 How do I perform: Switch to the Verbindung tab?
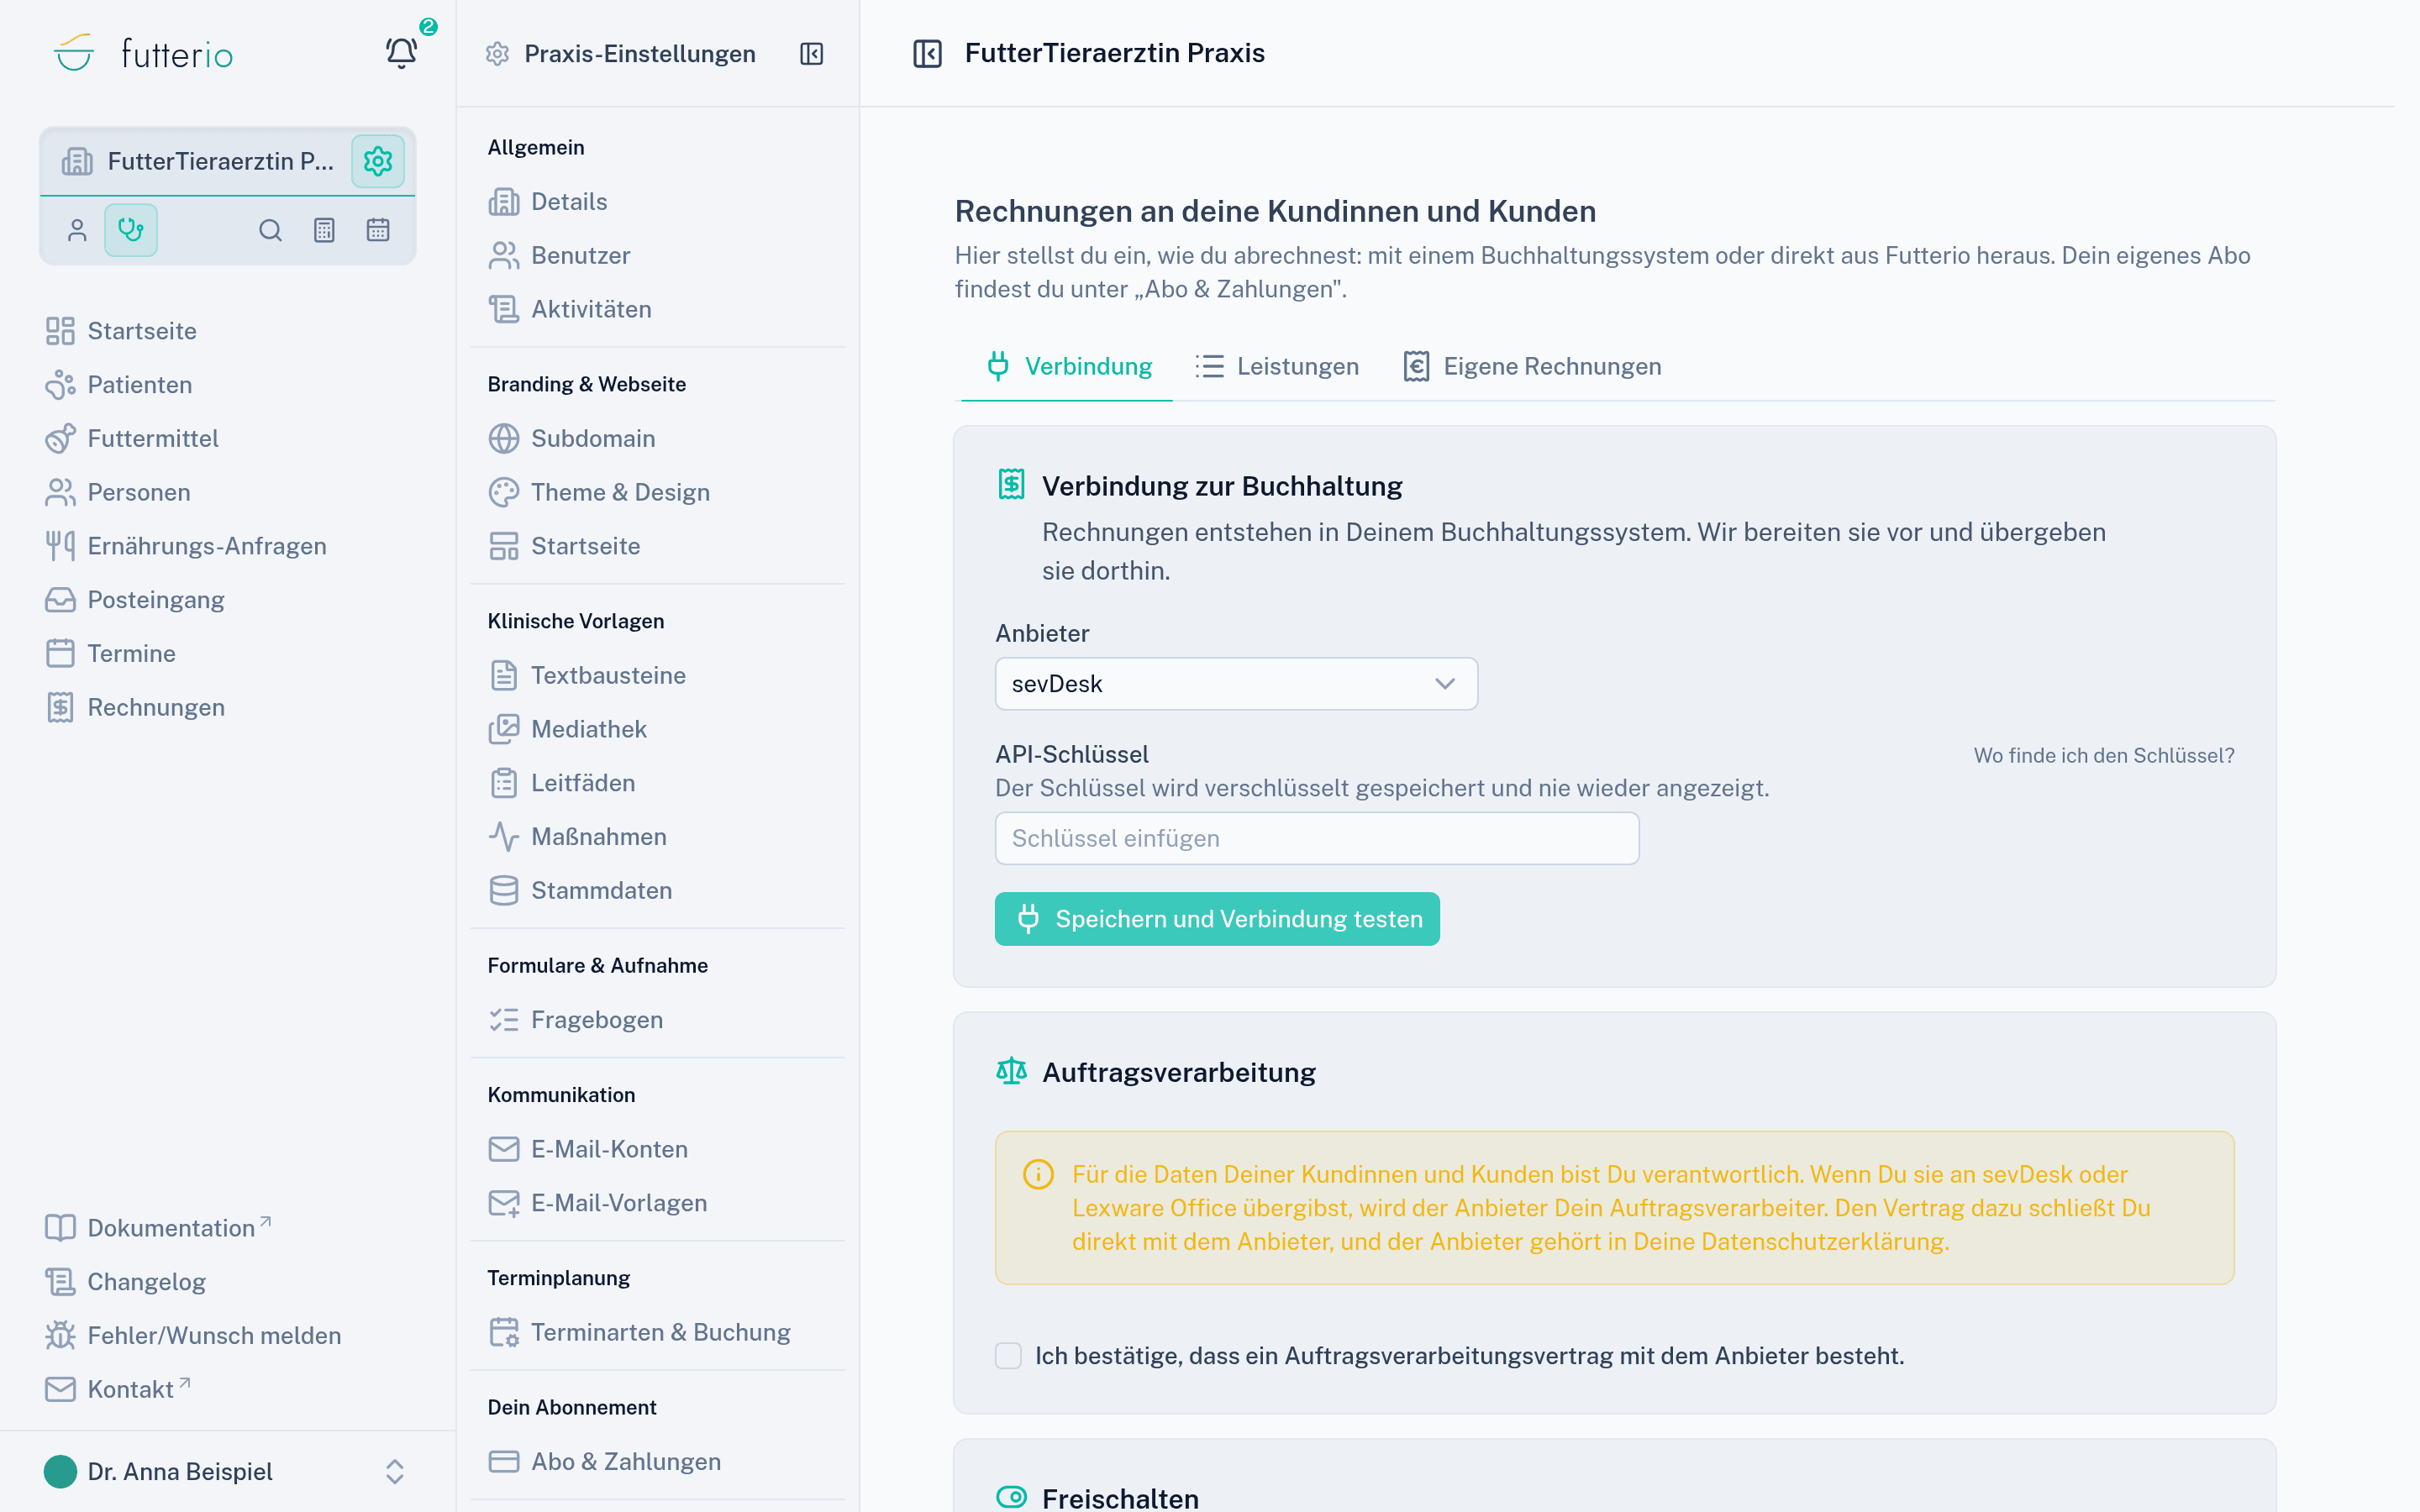pos(1067,367)
